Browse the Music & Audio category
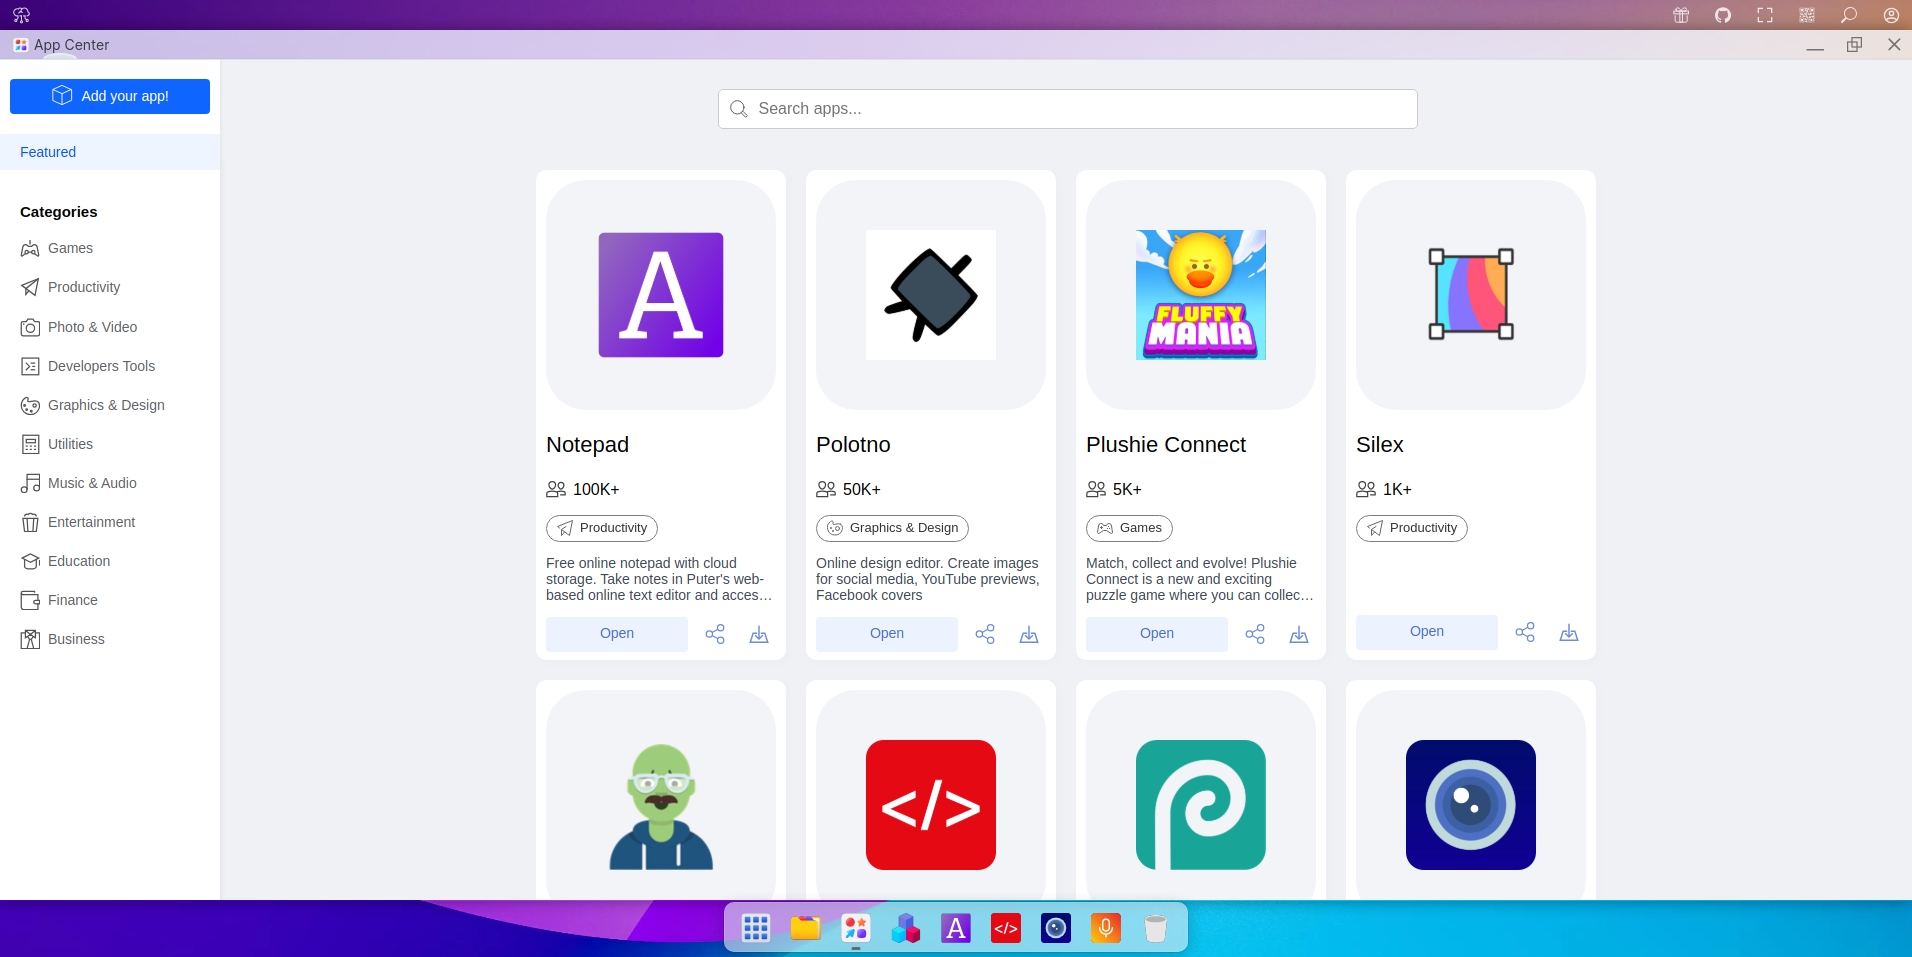1912x957 pixels. pos(110,483)
